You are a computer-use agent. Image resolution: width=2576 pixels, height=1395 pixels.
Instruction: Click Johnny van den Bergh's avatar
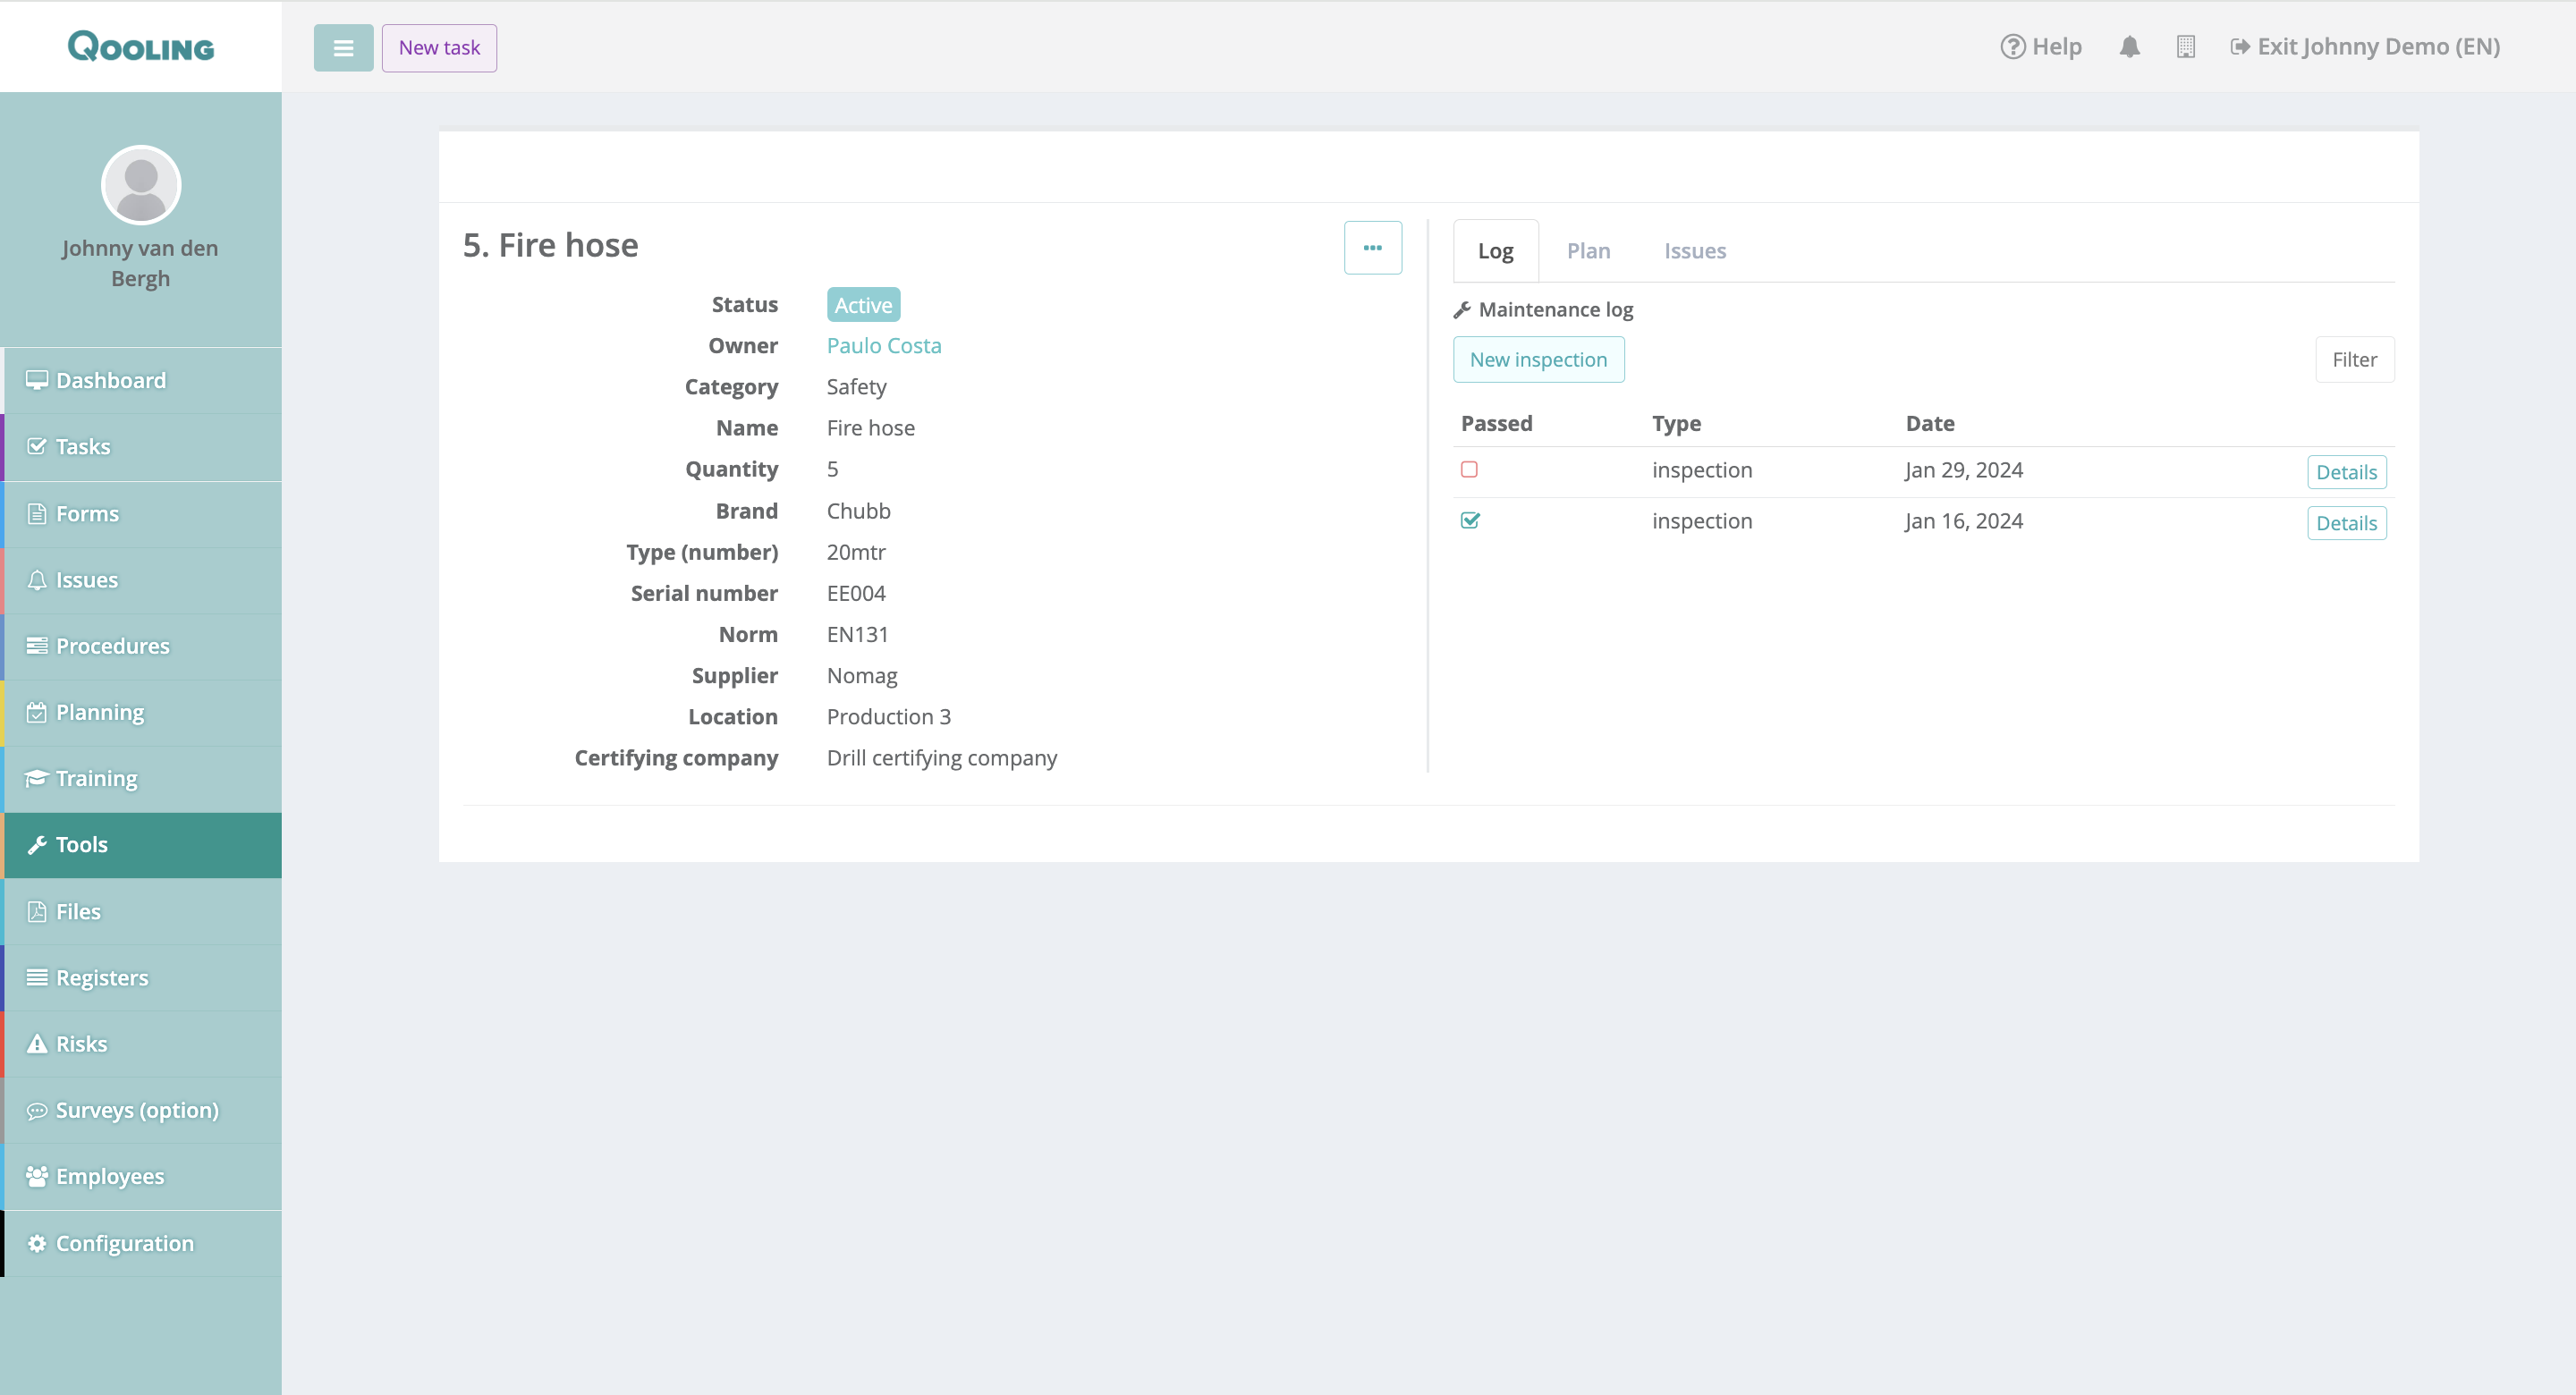(141, 185)
